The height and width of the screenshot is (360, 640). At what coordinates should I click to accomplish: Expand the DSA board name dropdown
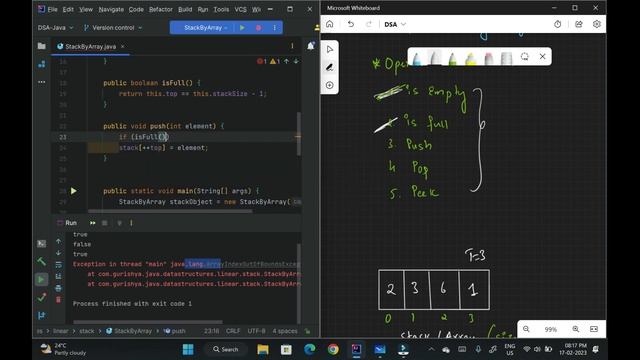click(395, 24)
